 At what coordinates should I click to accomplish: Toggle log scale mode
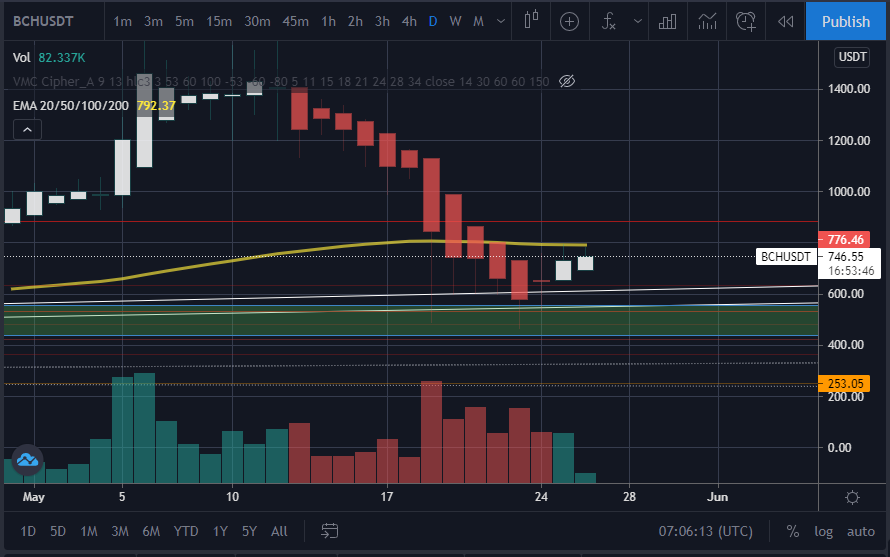tap(824, 531)
